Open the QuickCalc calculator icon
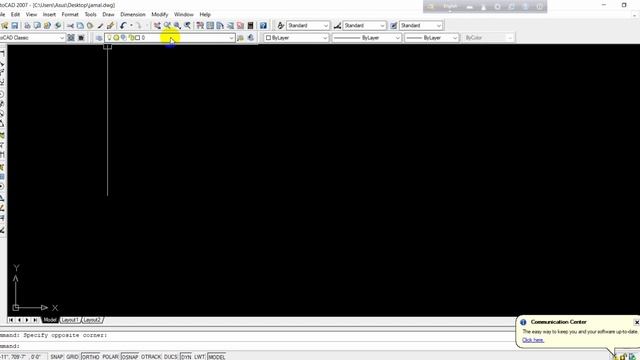 coord(251,25)
